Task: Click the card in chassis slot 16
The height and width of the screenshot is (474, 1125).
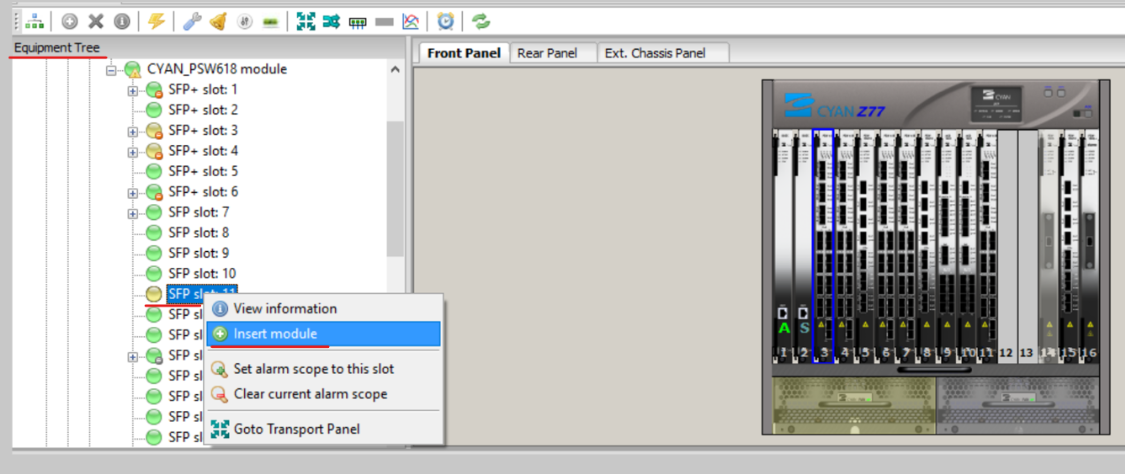Action: pos(1091,246)
